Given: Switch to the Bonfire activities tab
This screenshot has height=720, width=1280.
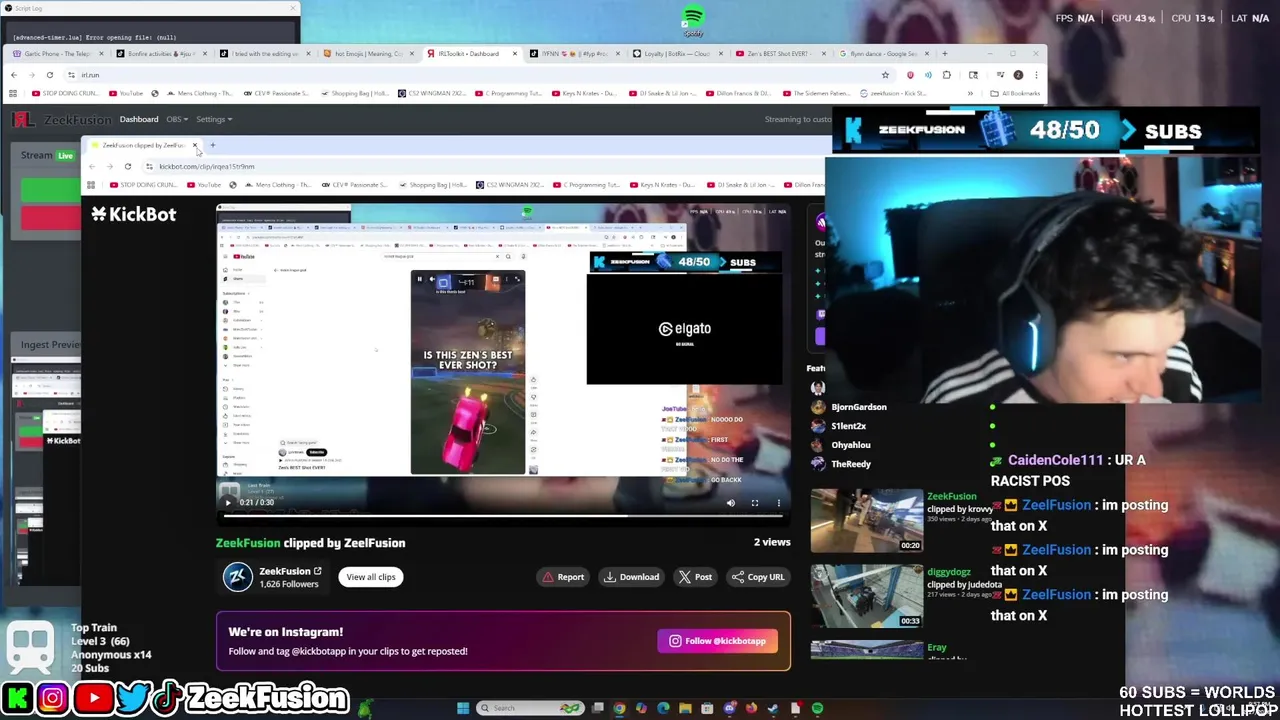Looking at the screenshot, I should pyautogui.click(x=160, y=53).
